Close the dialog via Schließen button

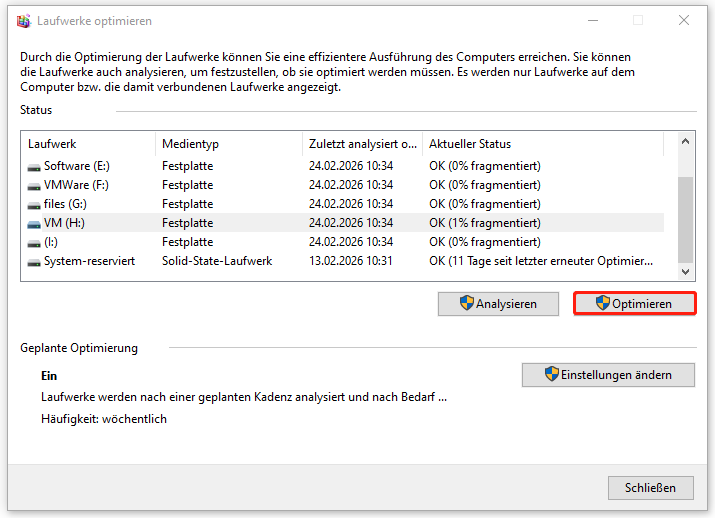pos(651,488)
